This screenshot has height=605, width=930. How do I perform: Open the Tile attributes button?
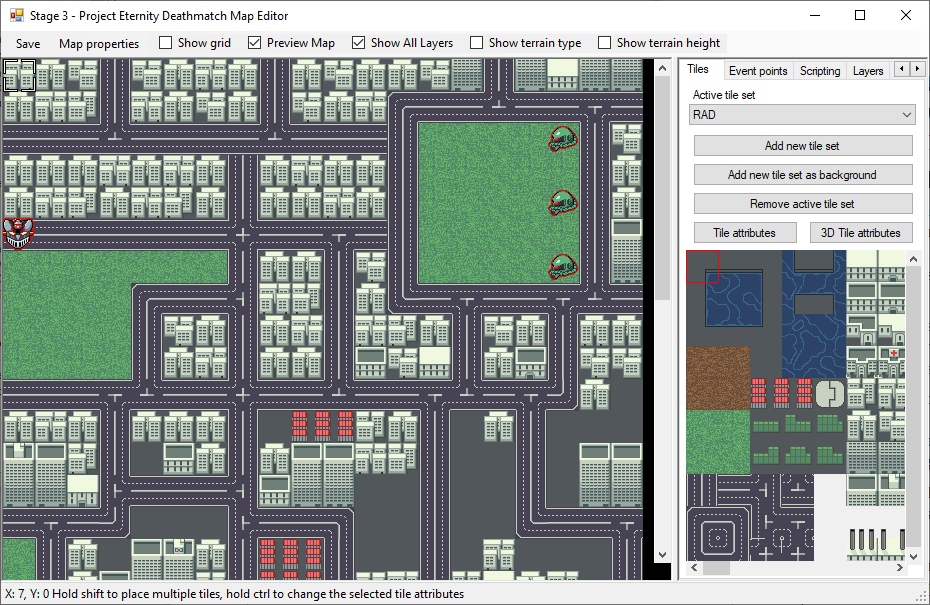click(744, 233)
